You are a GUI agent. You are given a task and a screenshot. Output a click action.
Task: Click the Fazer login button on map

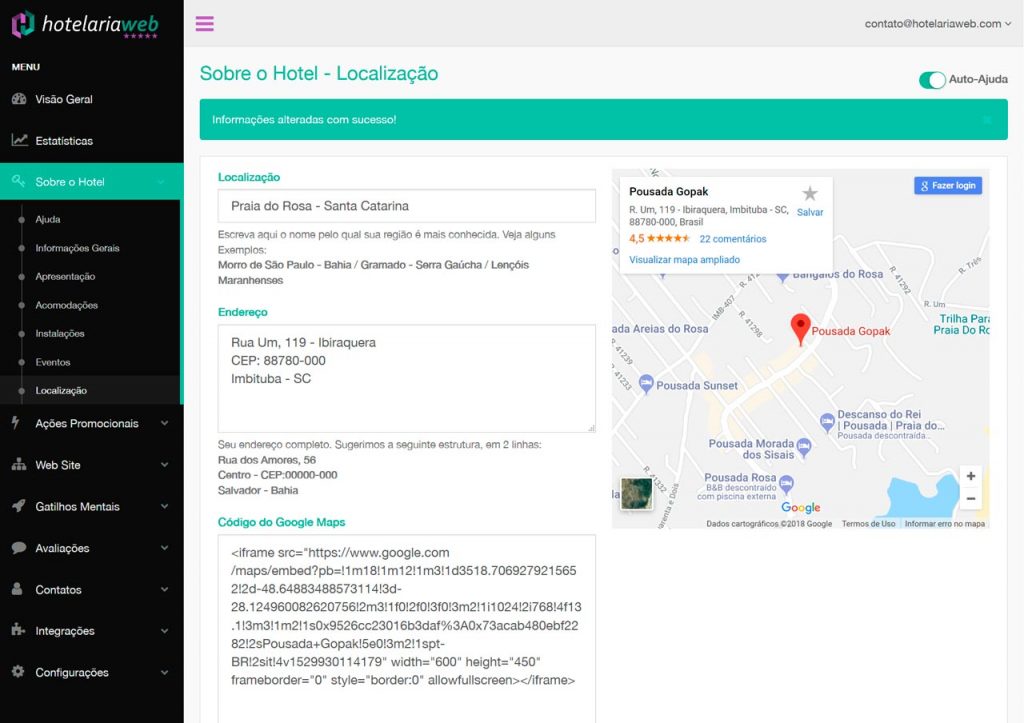[948, 185]
